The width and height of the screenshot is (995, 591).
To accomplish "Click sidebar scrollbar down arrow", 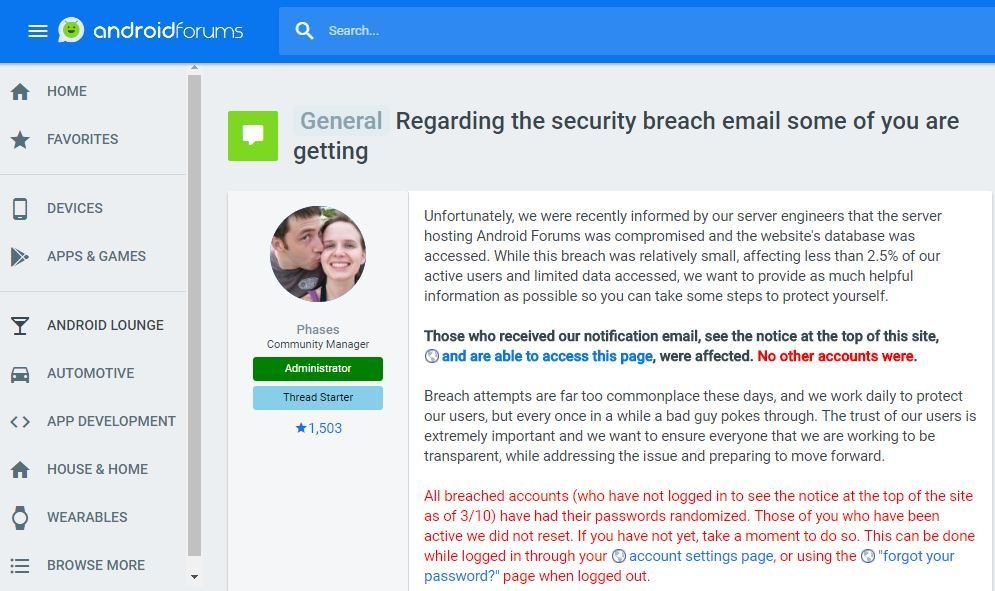I will pyautogui.click(x=195, y=577).
